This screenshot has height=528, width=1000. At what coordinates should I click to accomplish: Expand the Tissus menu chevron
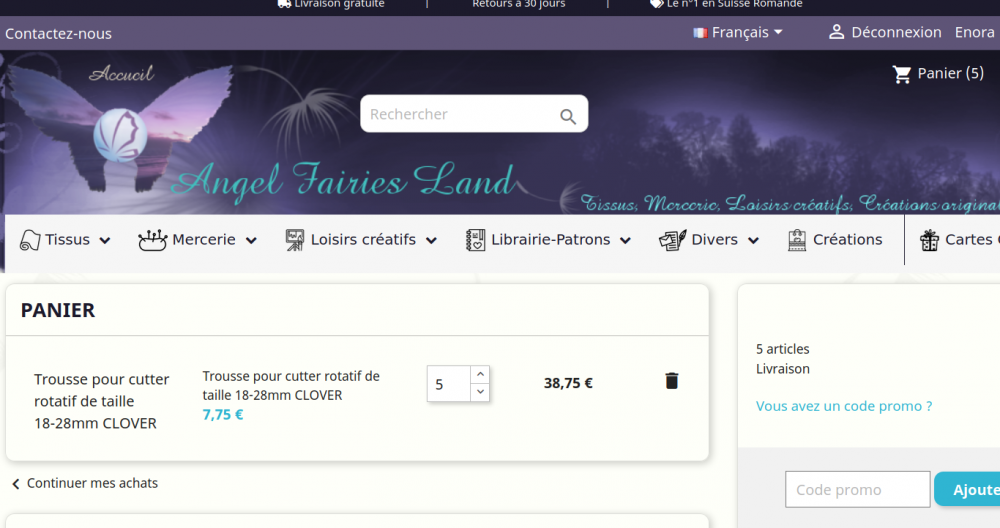click(105, 240)
